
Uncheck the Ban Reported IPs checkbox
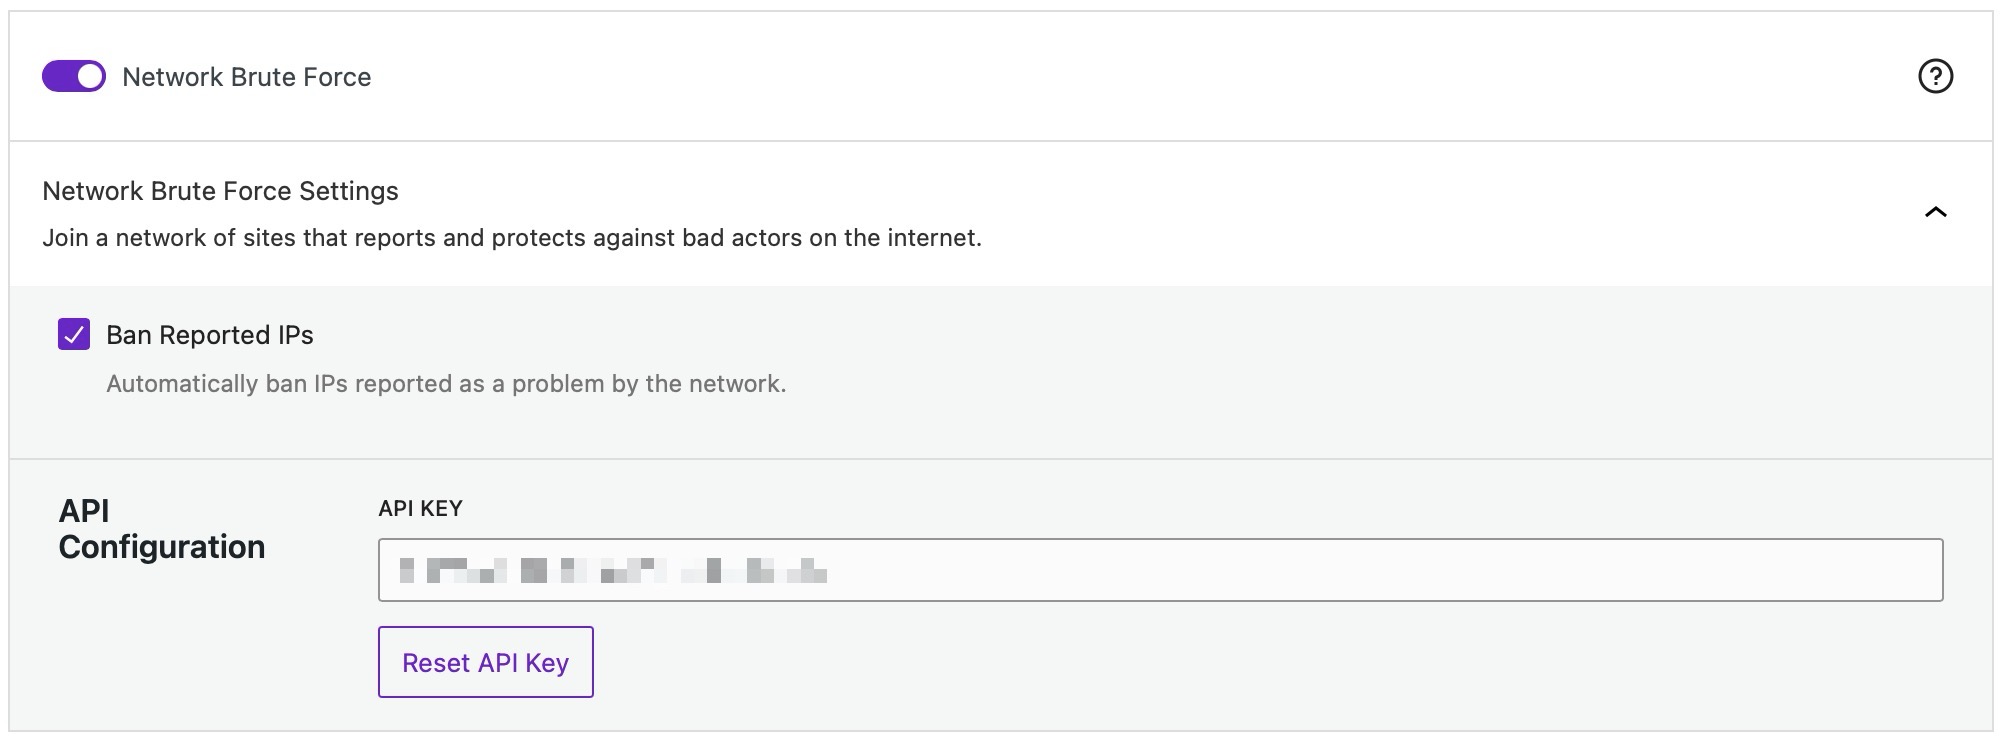pyautogui.click(x=74, y=334)
